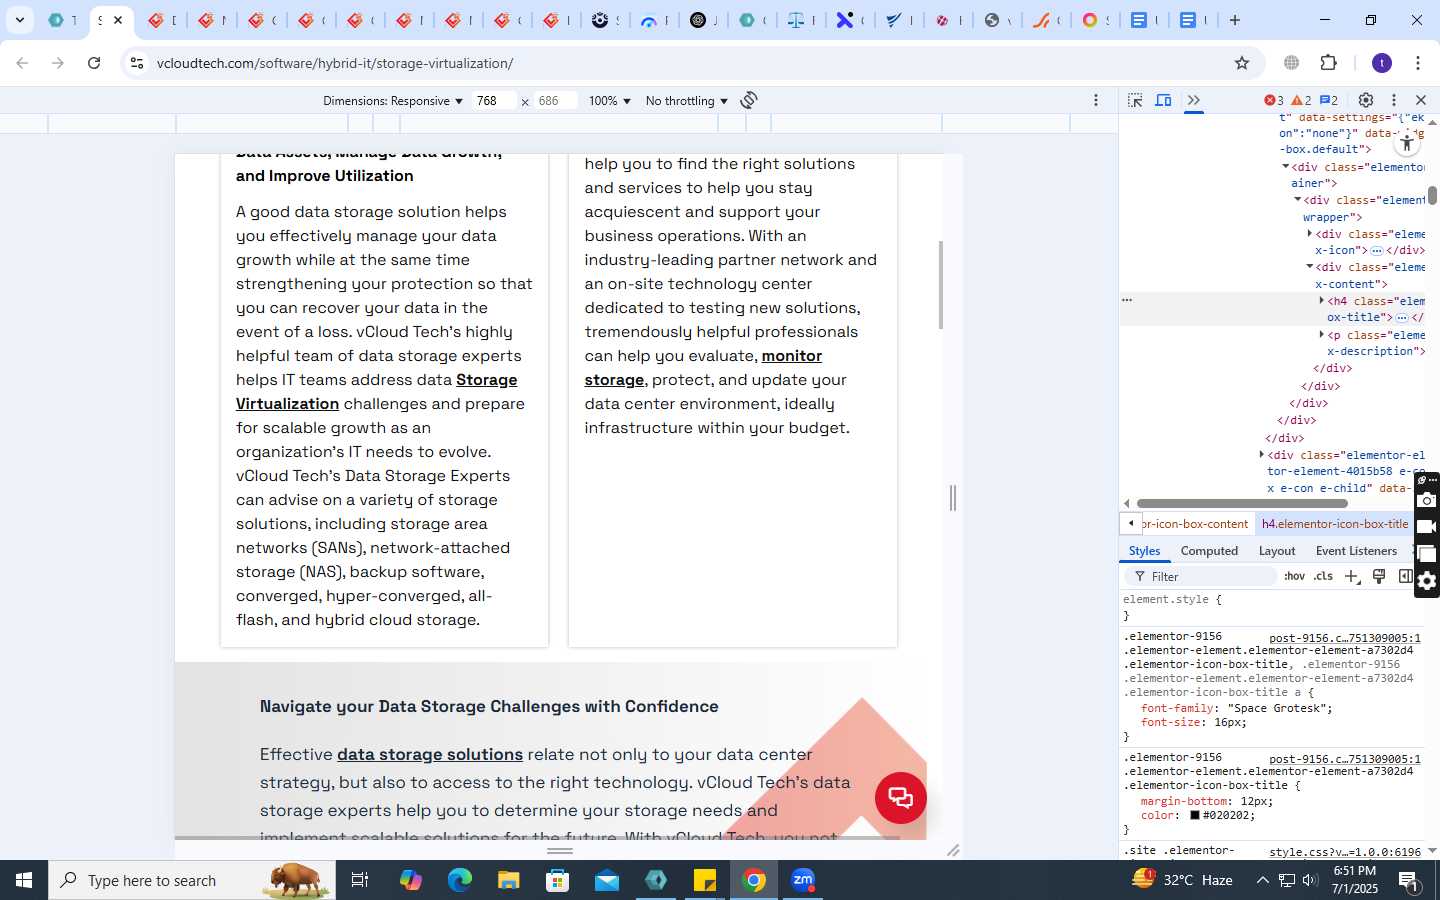Open the style.css:6196 source link
The height and width of the screenshot is (900, 1440).
tap(1344, 852)
